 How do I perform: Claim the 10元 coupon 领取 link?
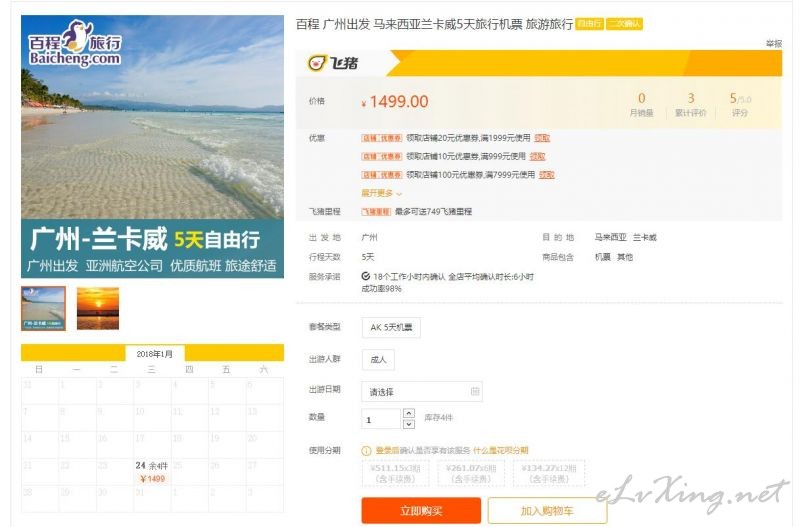pos(537,156)
